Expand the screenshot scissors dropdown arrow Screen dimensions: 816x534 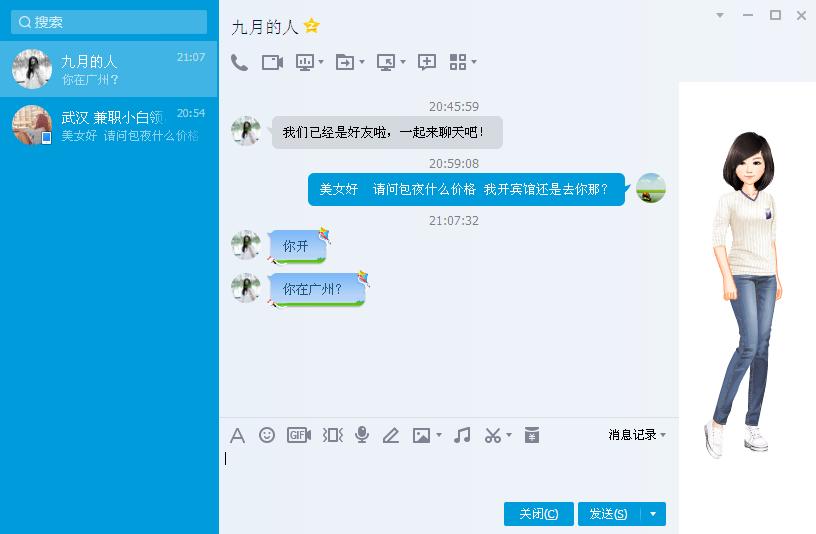tap(508, 435)
